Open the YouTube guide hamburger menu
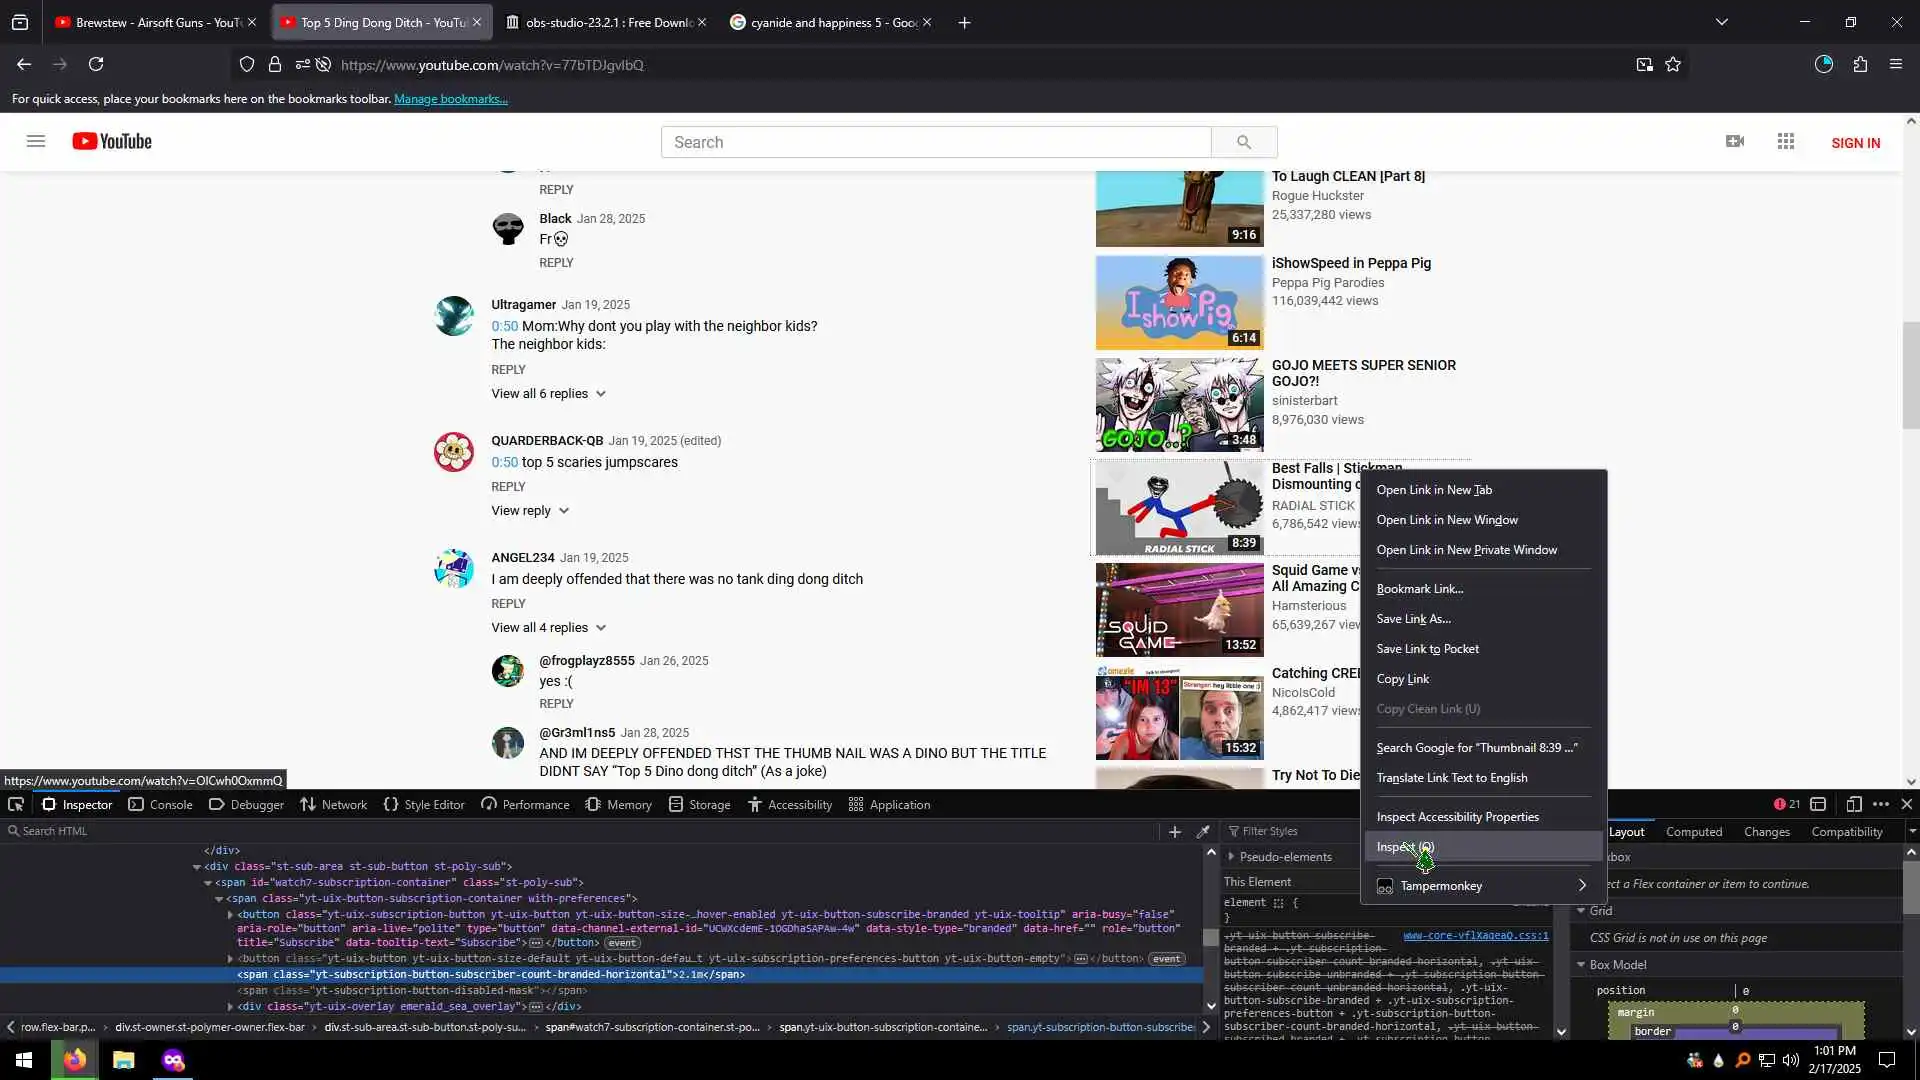Image resolution: width=1920 pixels, height=1080 pixels. (36, 141)
